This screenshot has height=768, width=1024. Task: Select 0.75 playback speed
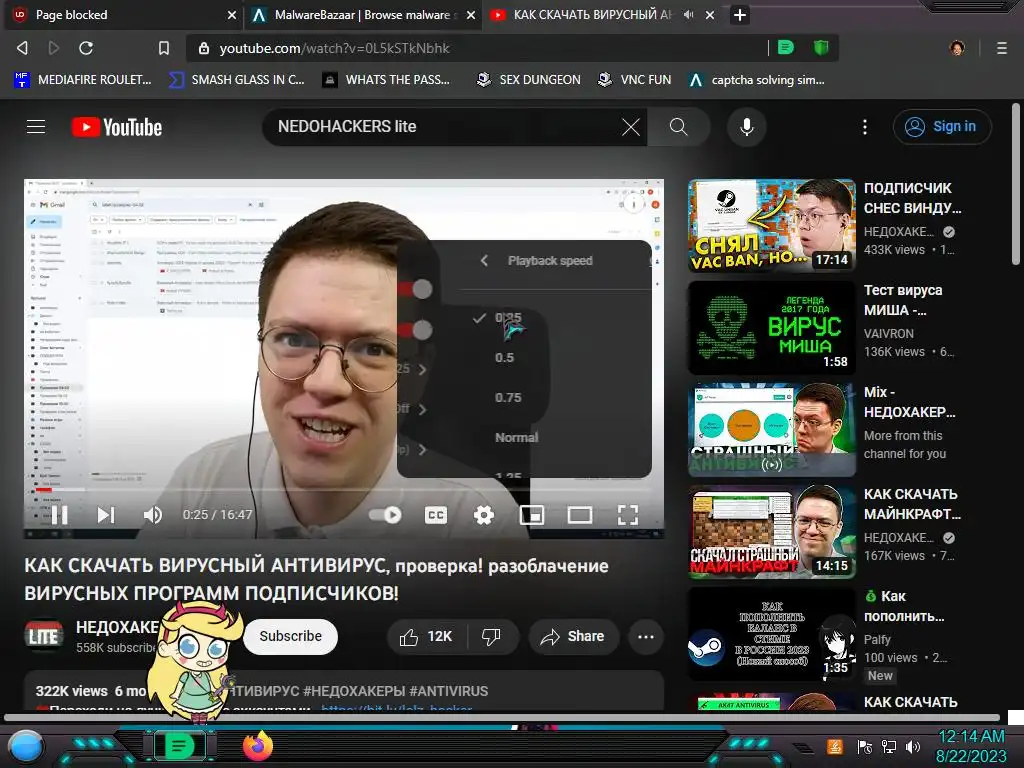[507, 398]
